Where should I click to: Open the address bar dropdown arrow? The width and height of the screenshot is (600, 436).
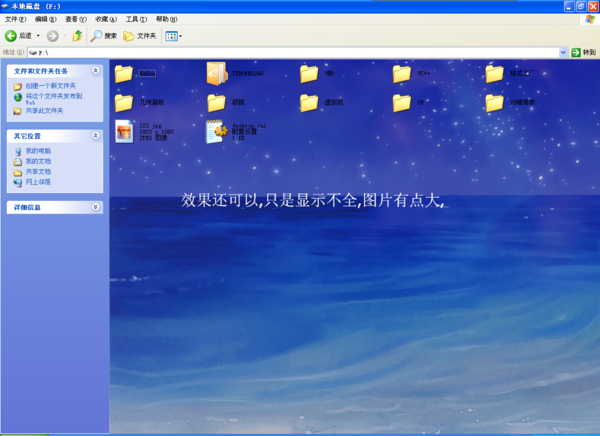563,52
